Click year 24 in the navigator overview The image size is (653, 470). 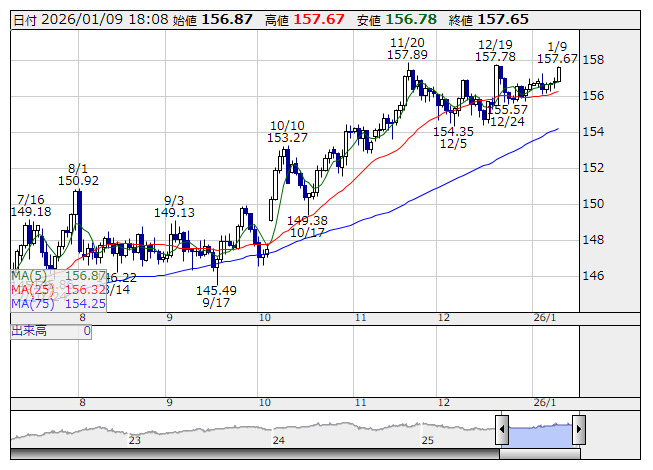[280, 440]
